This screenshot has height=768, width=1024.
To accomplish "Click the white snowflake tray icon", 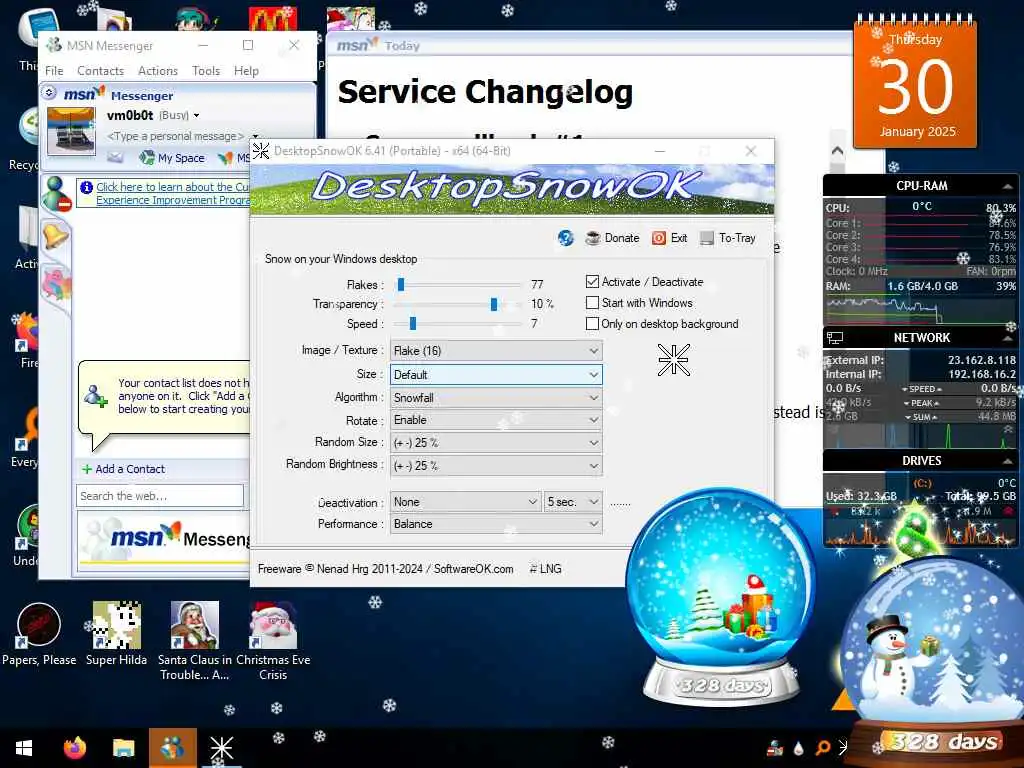I will click(844, 747).
